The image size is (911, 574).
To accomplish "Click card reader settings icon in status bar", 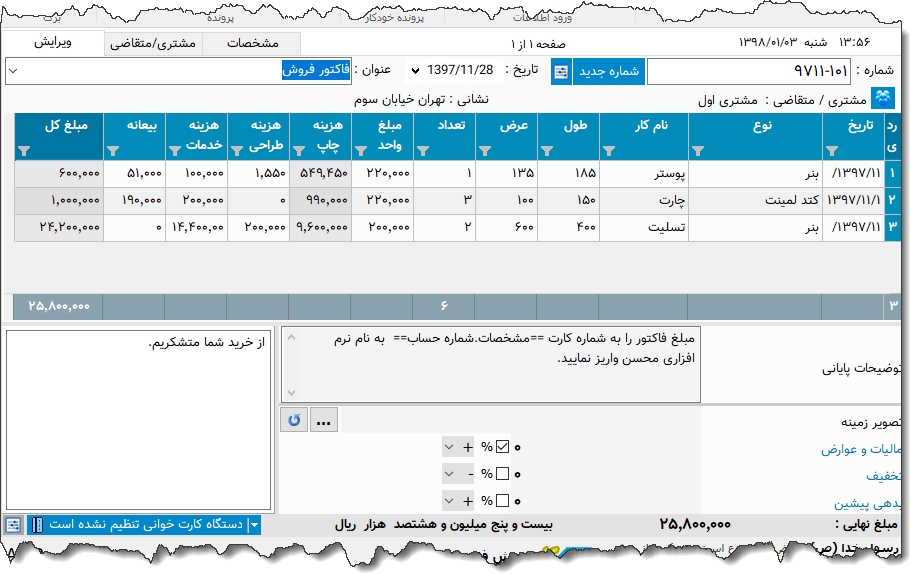I will [13, 525].
